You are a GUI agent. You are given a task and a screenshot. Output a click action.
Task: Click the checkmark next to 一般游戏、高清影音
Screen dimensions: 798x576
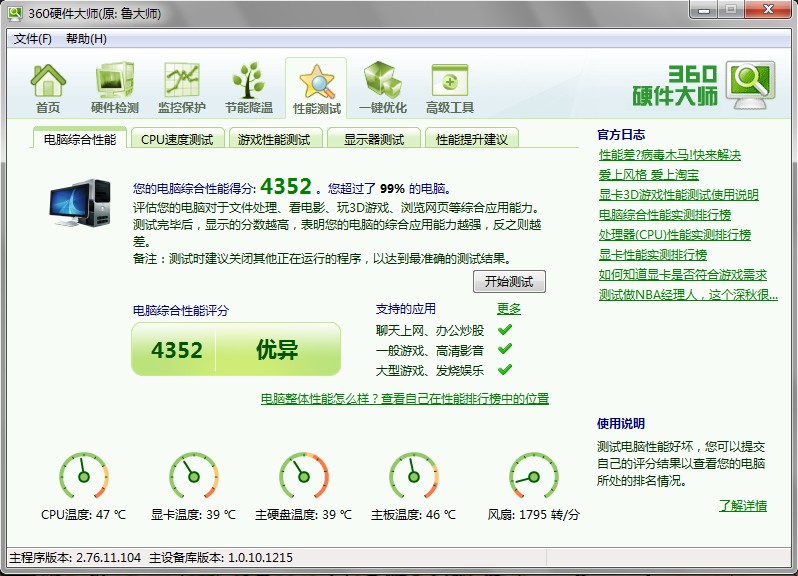point(505,349)
